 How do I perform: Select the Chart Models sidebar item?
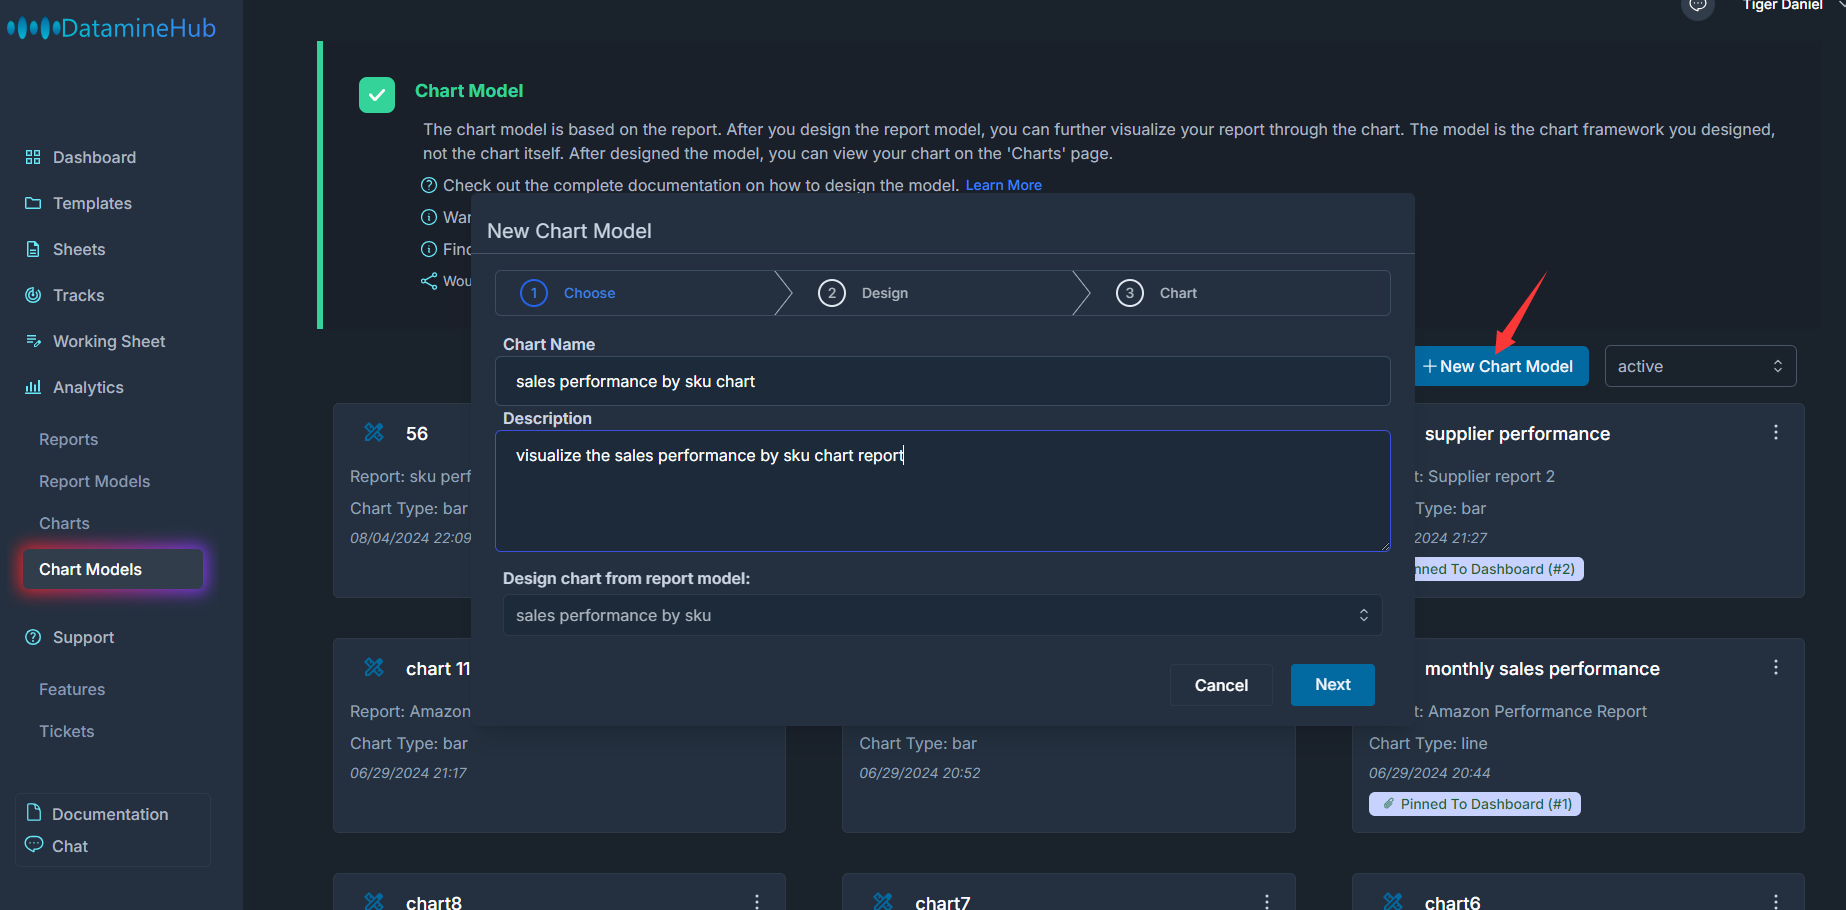112,569
